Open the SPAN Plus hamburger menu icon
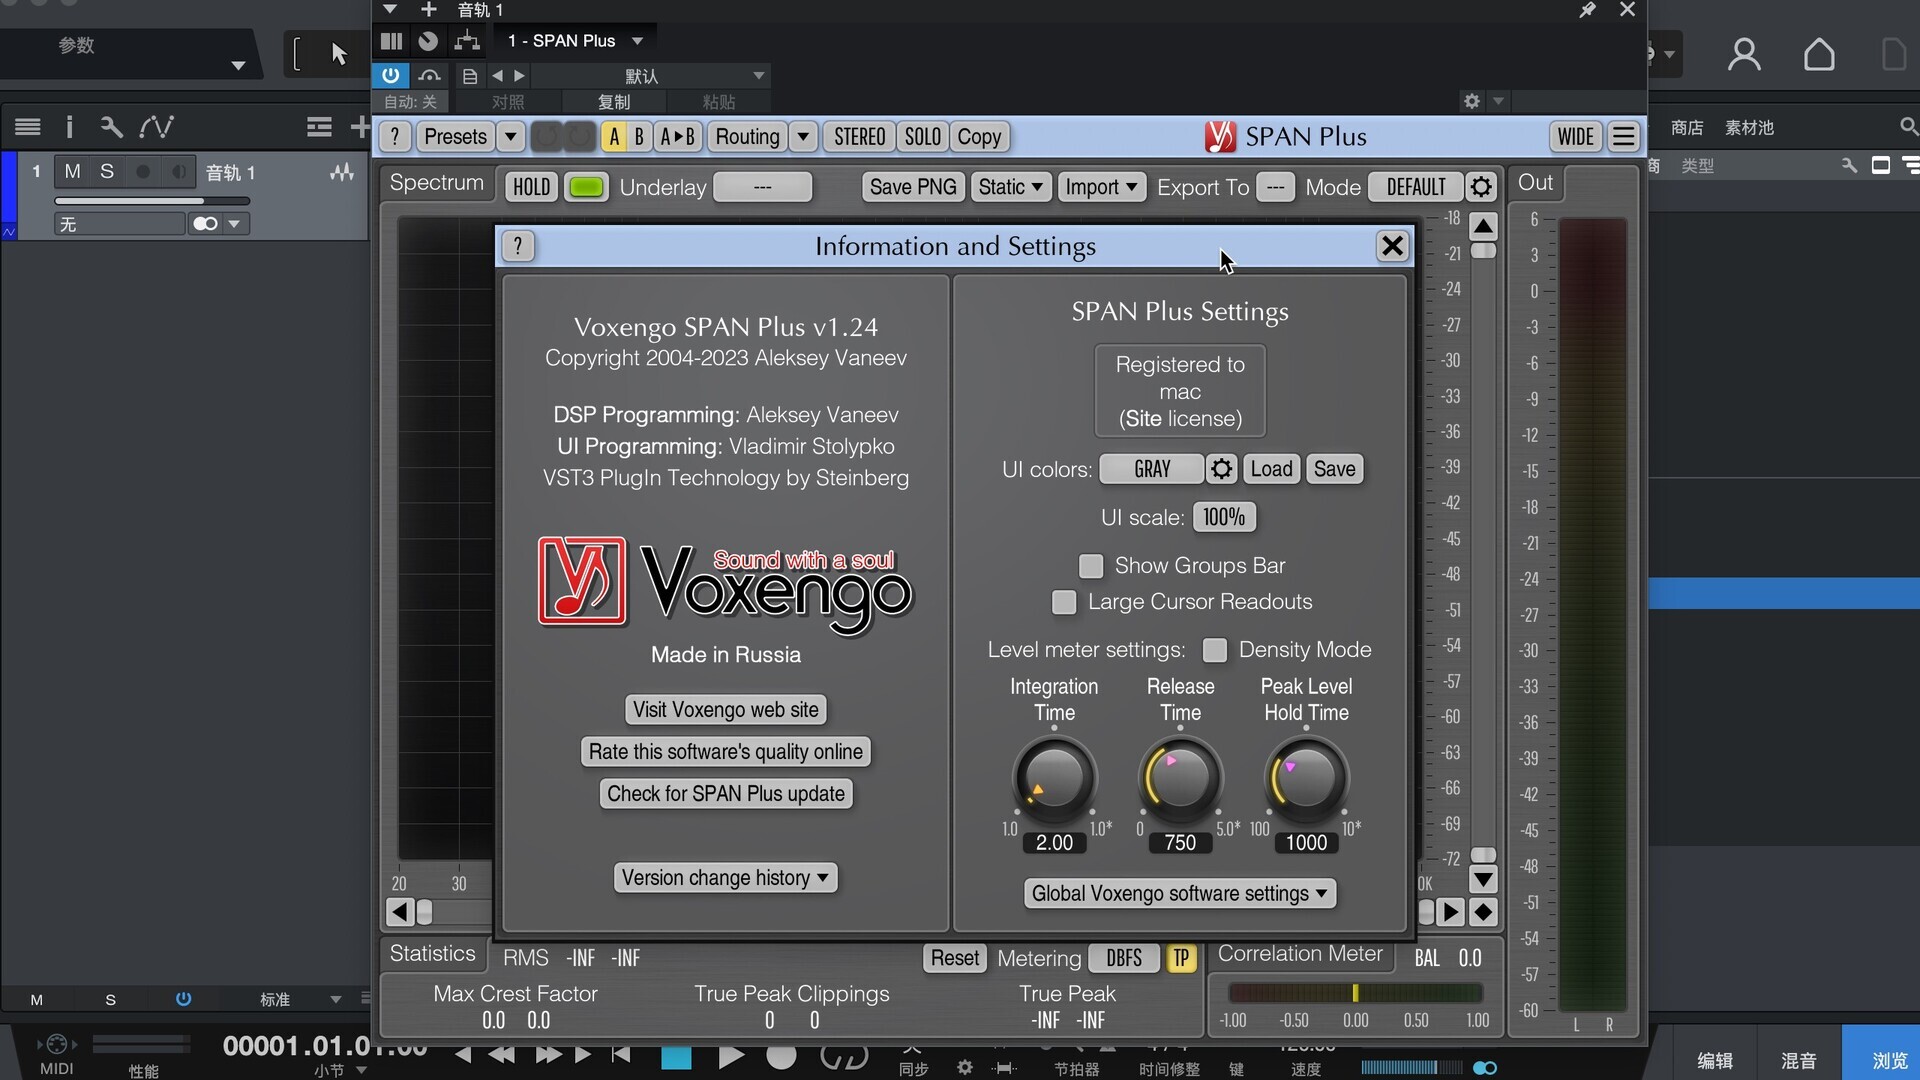 tap(1624, 137)
